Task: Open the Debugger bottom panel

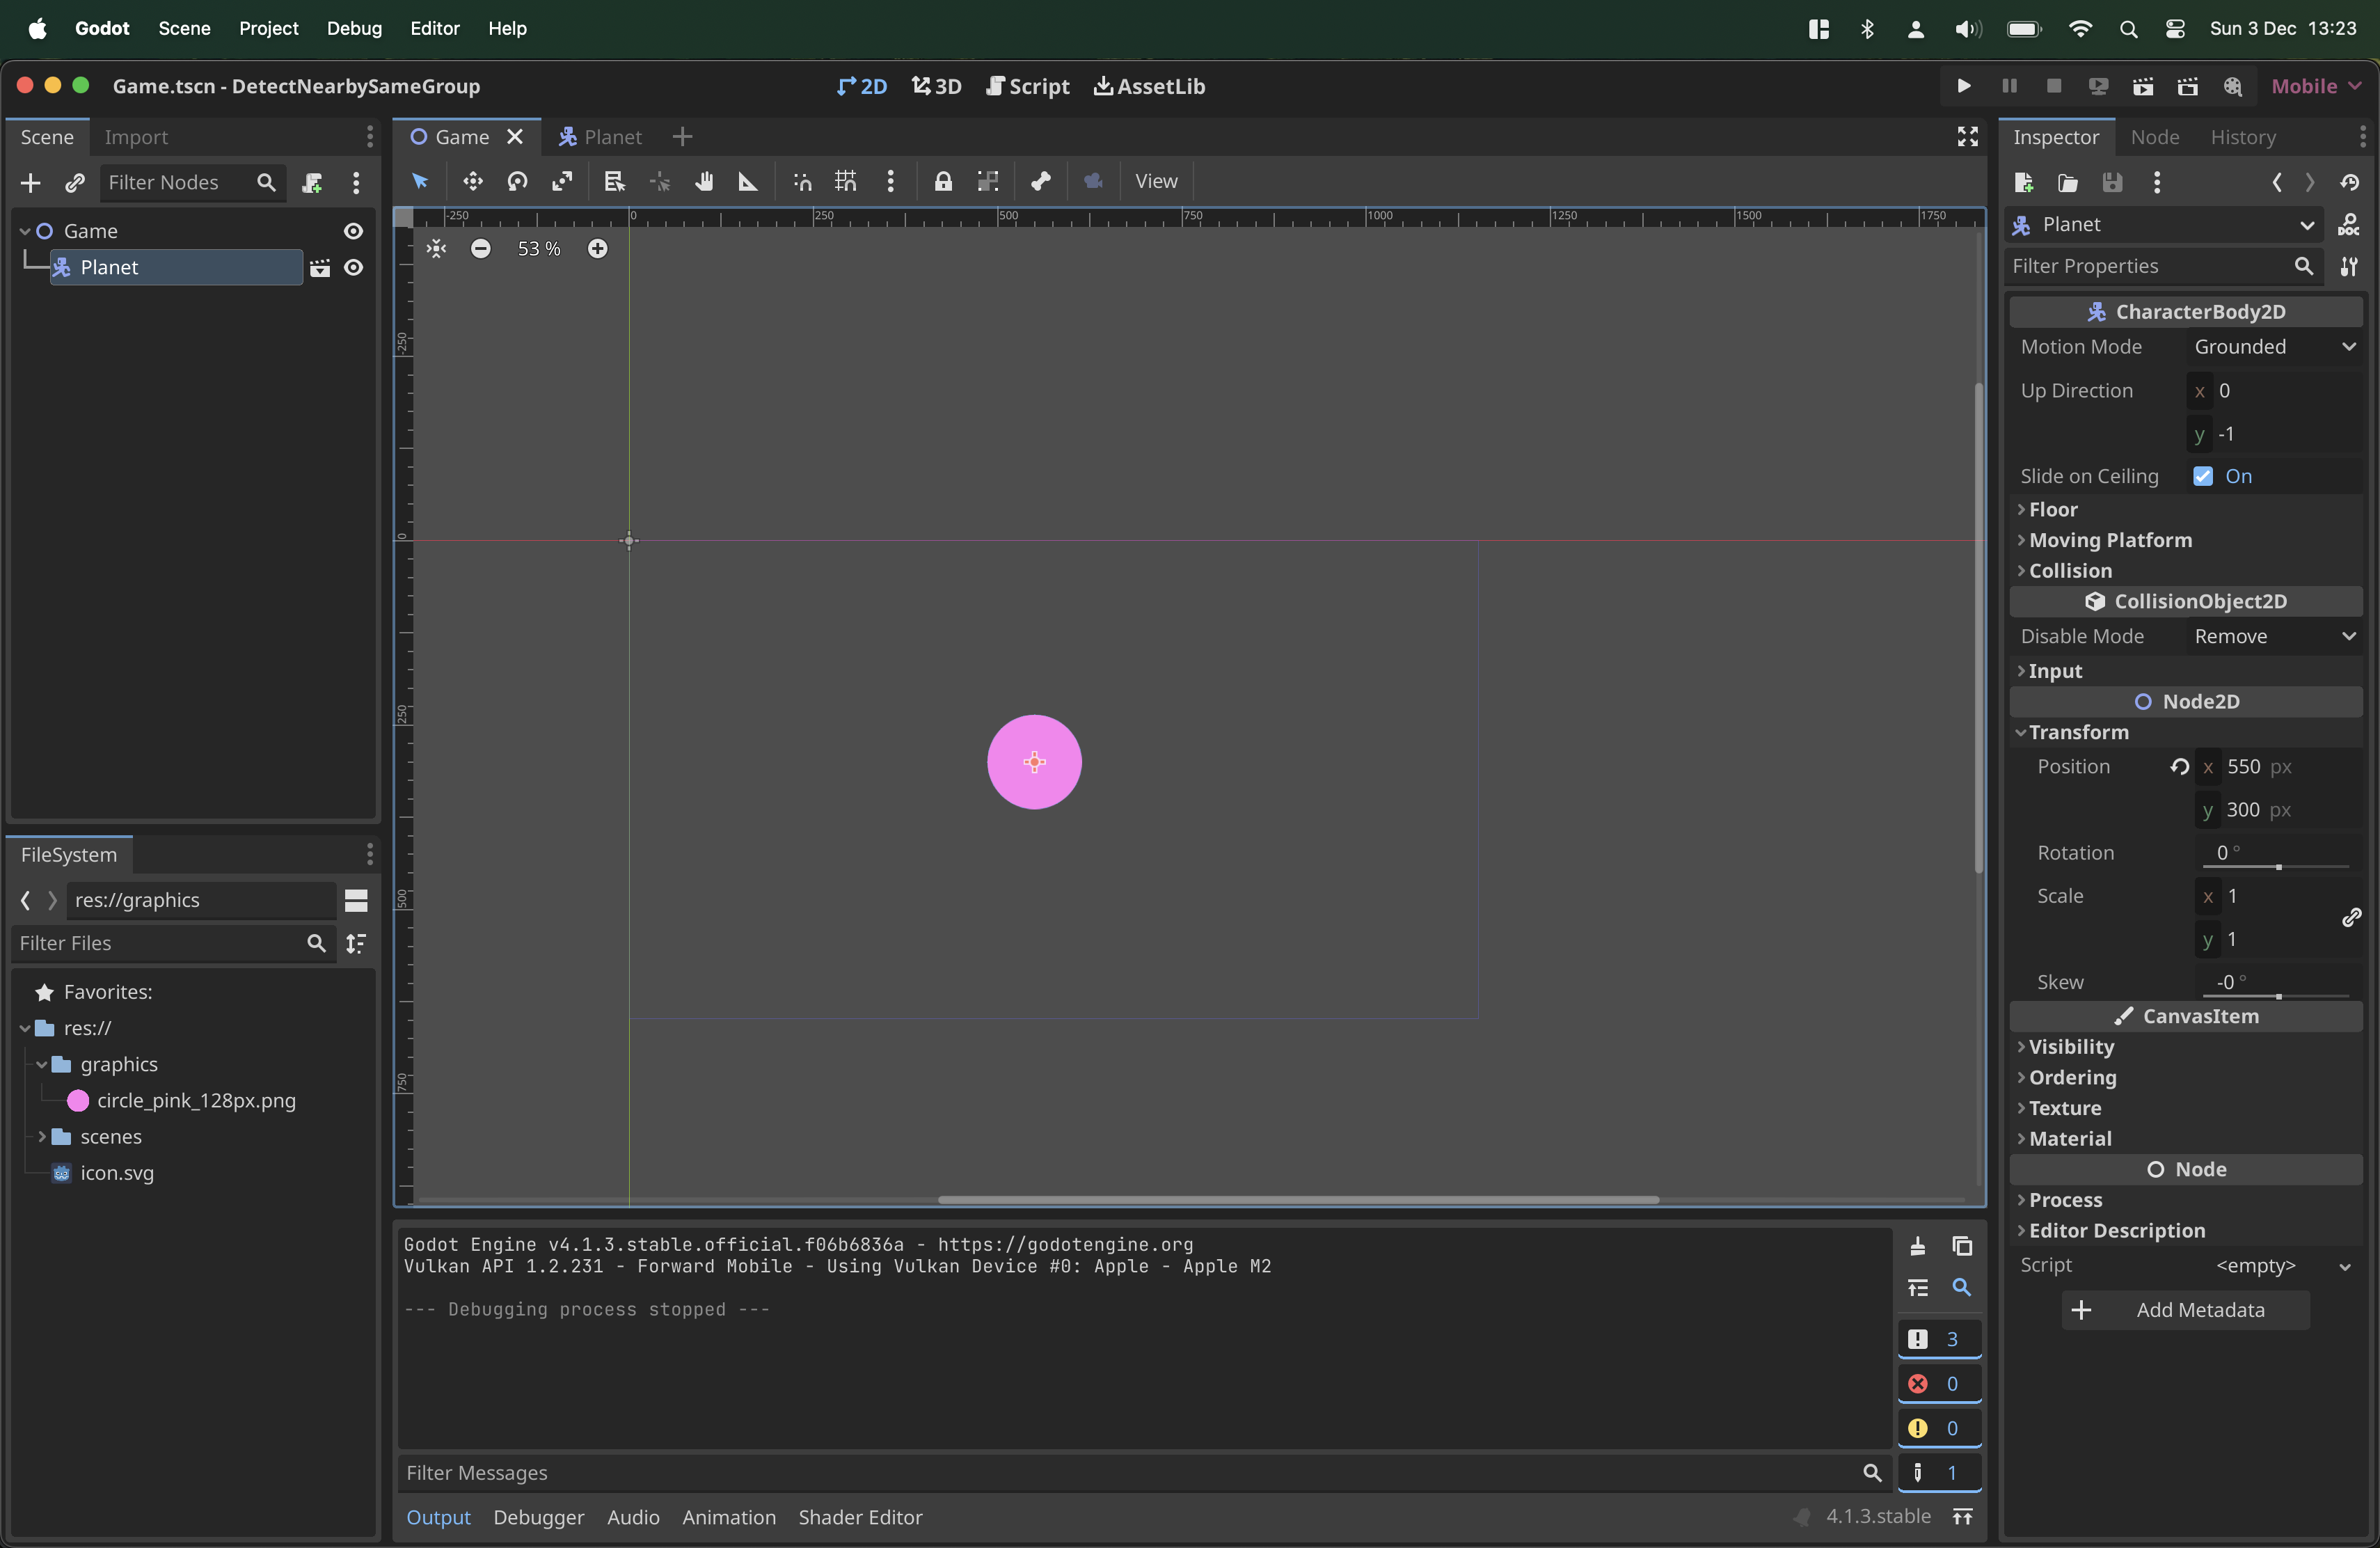Action: pos(538,1517)
